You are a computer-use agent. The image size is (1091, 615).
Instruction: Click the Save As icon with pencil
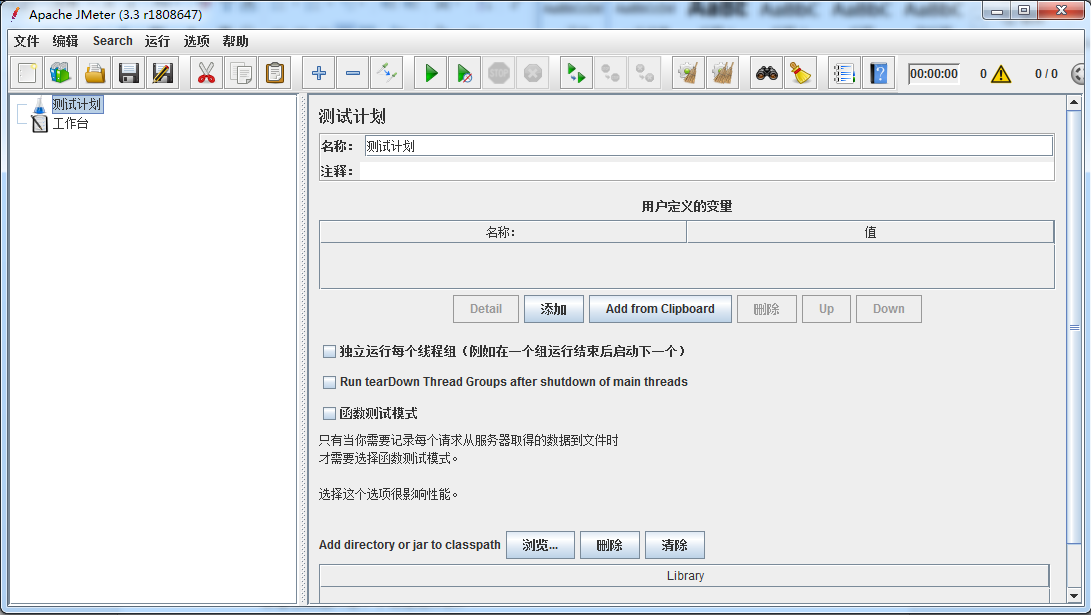[x=163, y=72]
